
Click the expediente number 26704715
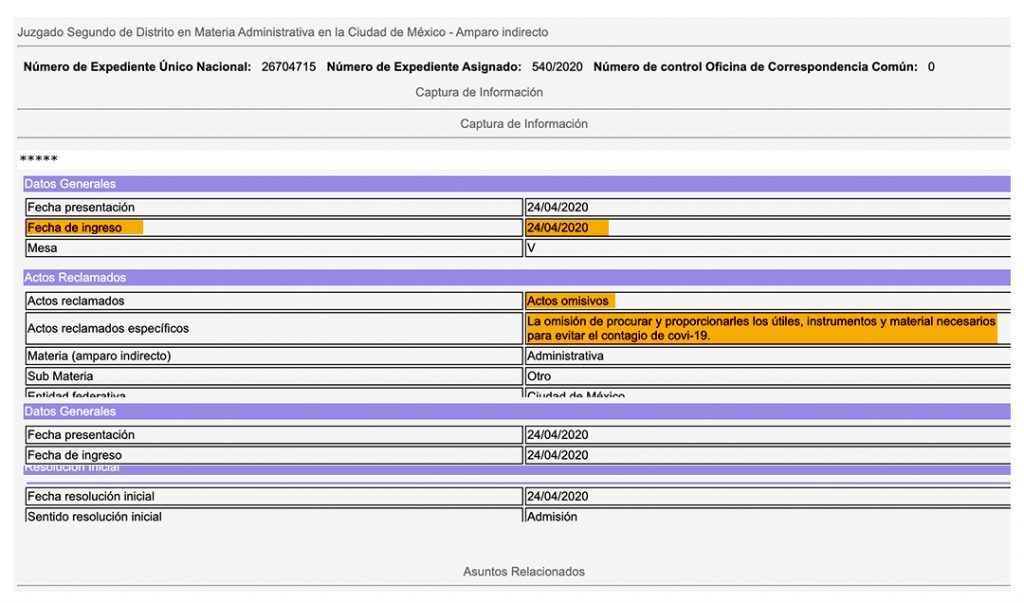pyautogui.click(x=289, y=67)
